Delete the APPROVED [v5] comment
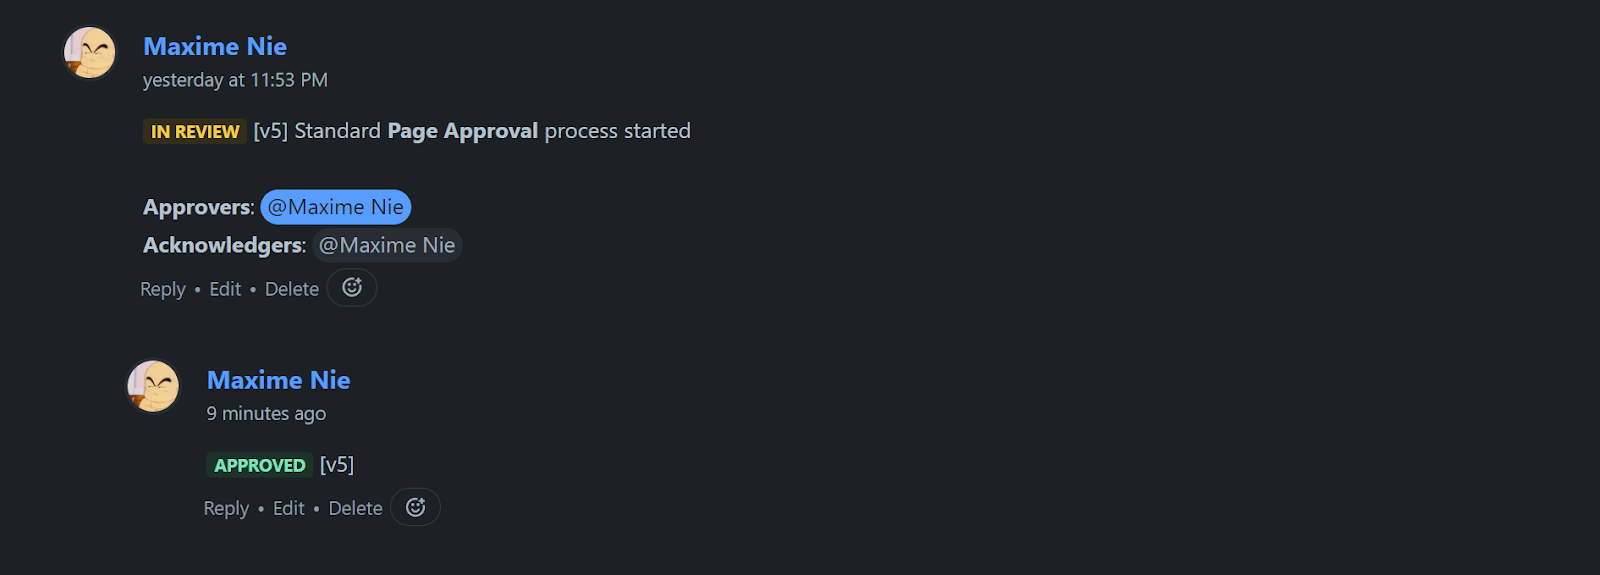1600x575 pixels. coord(355,508)
